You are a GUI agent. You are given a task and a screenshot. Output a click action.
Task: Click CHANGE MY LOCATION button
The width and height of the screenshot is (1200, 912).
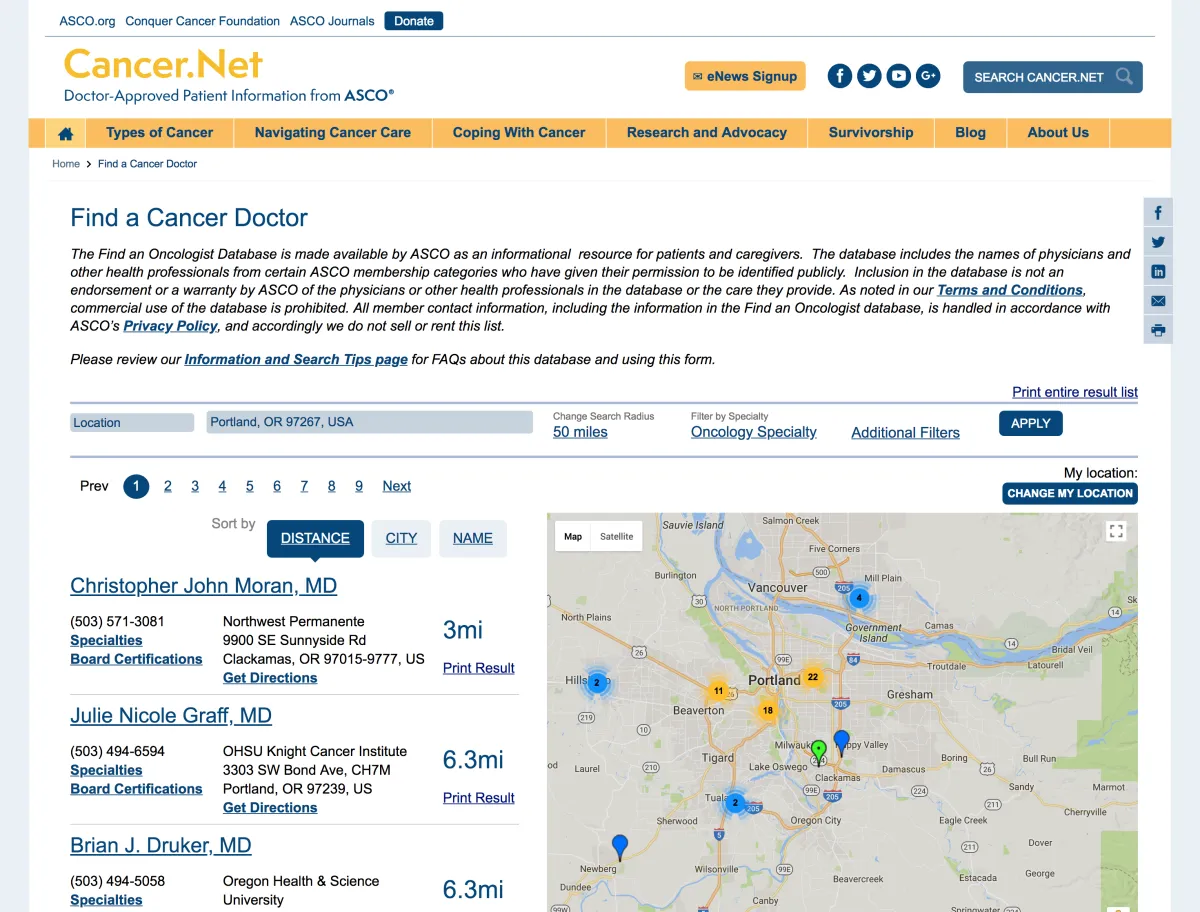point(1070,493)
